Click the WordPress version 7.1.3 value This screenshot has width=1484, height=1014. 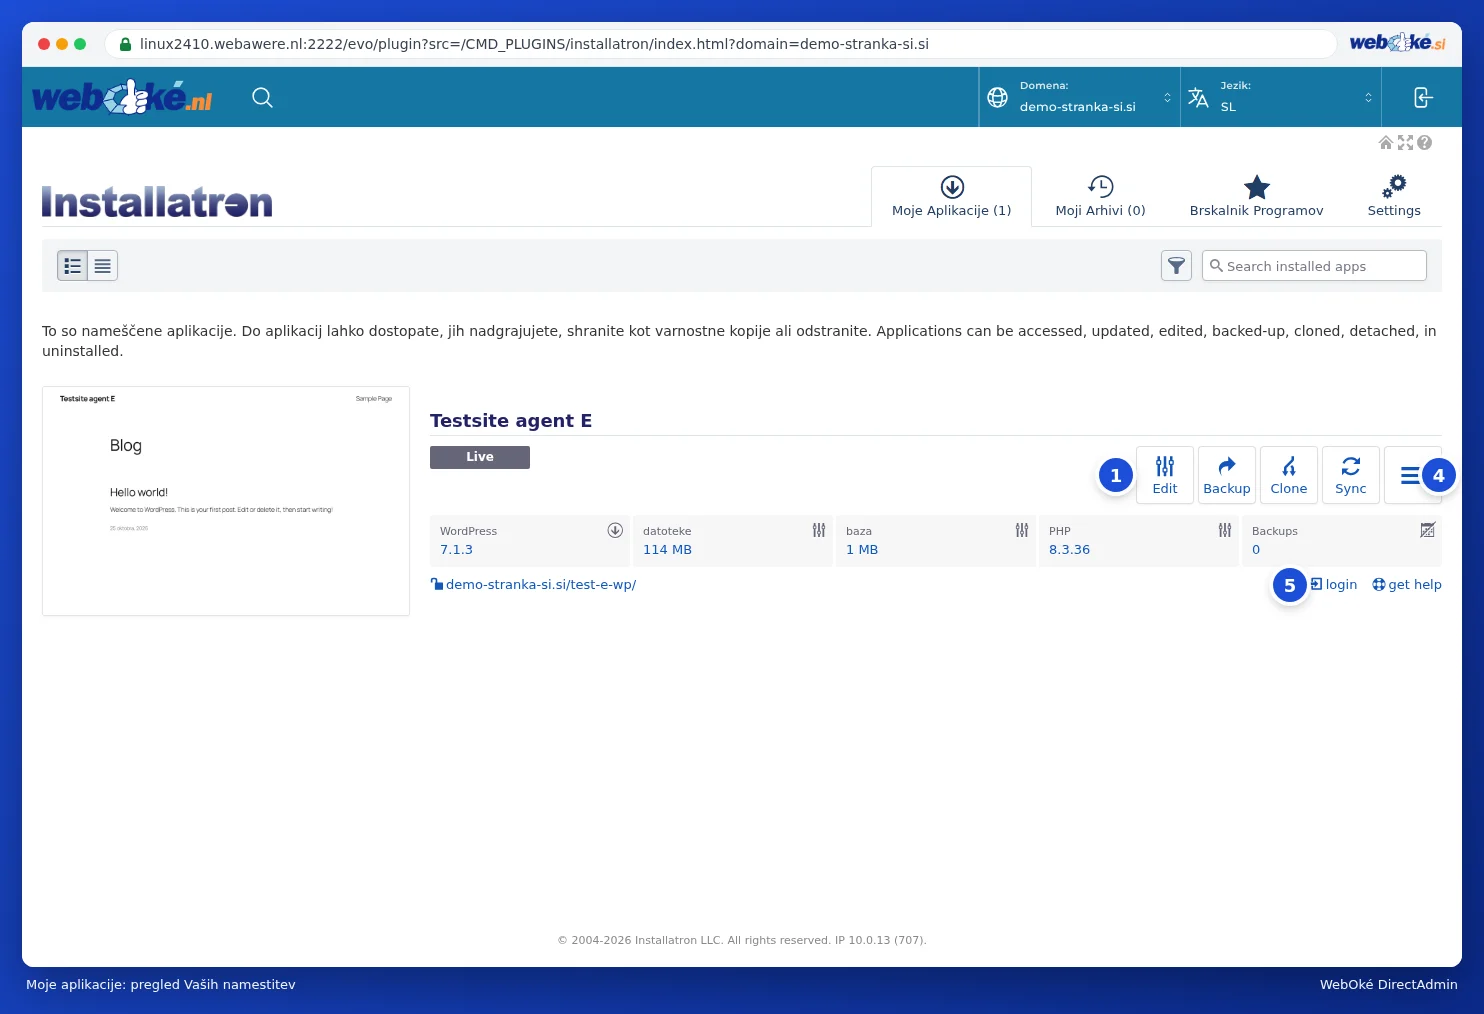click(x=456, y=550)
